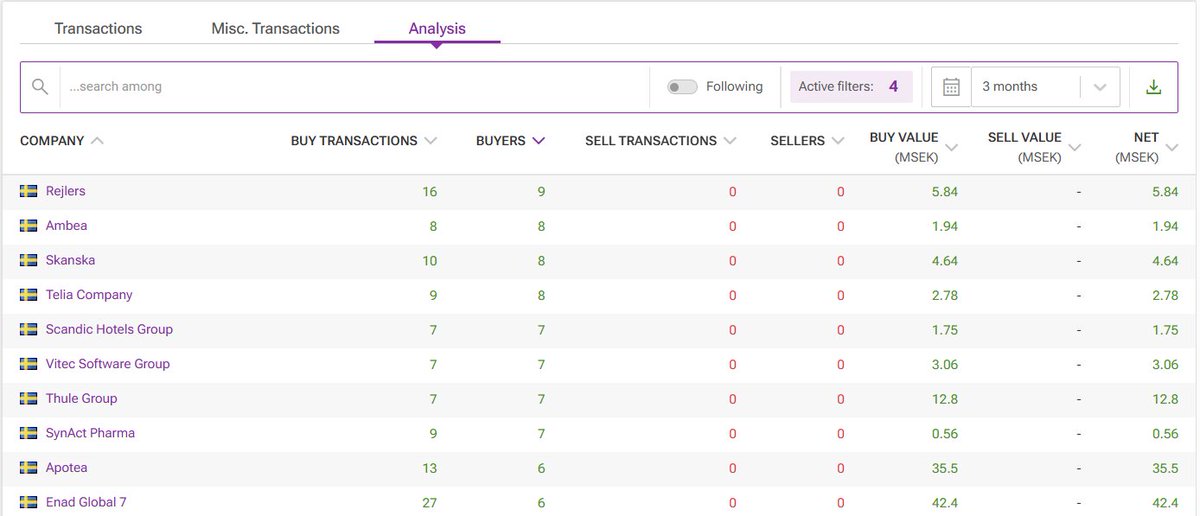Switch to the Transactions tab
The width and height of the screenshot is (1200, 516).
[98, 28]
